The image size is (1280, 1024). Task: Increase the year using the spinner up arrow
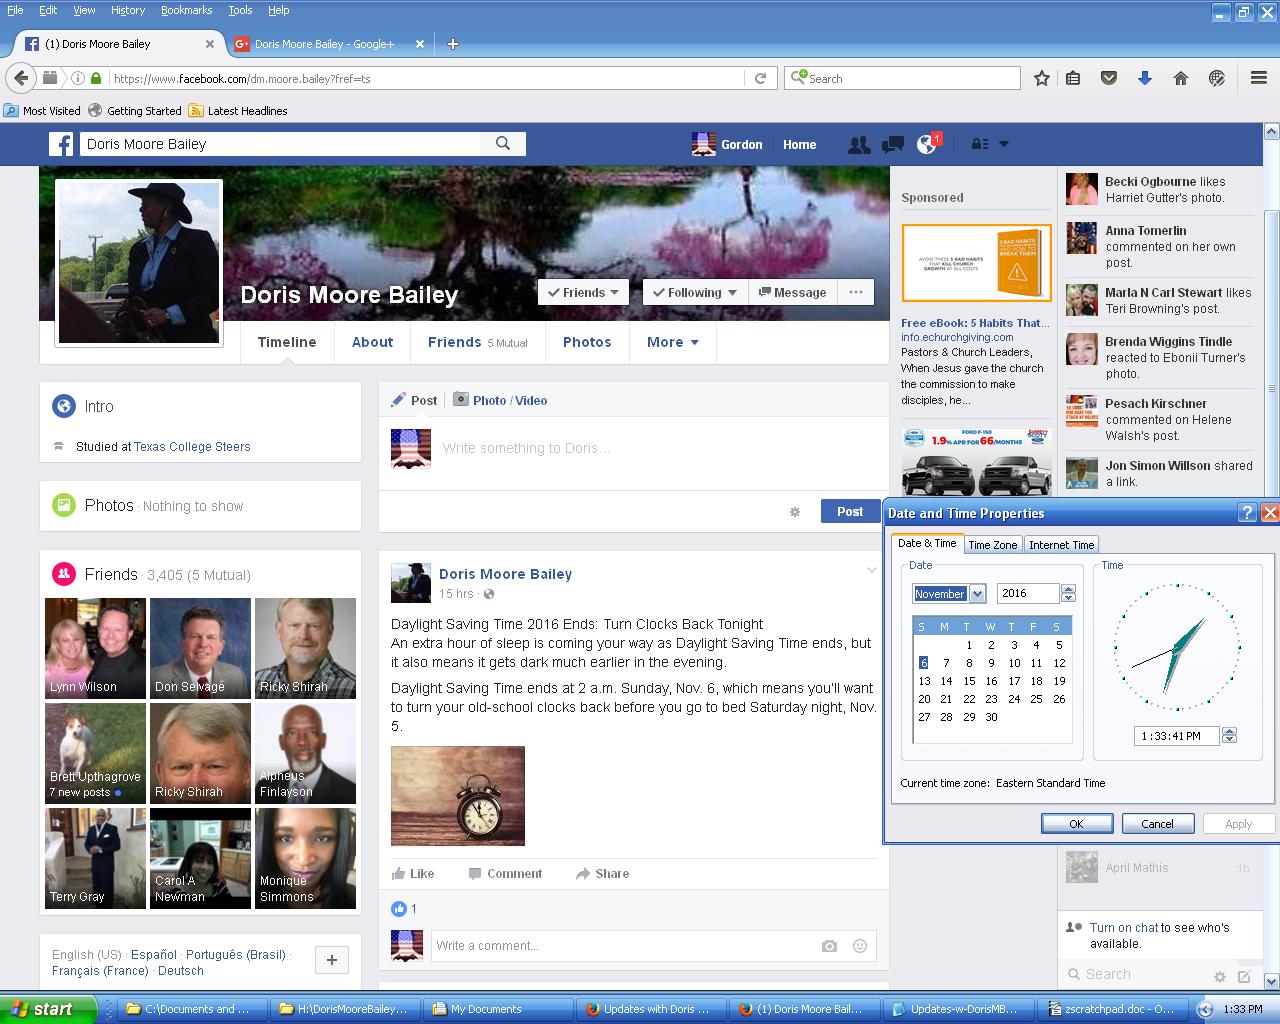[1068, 589]
